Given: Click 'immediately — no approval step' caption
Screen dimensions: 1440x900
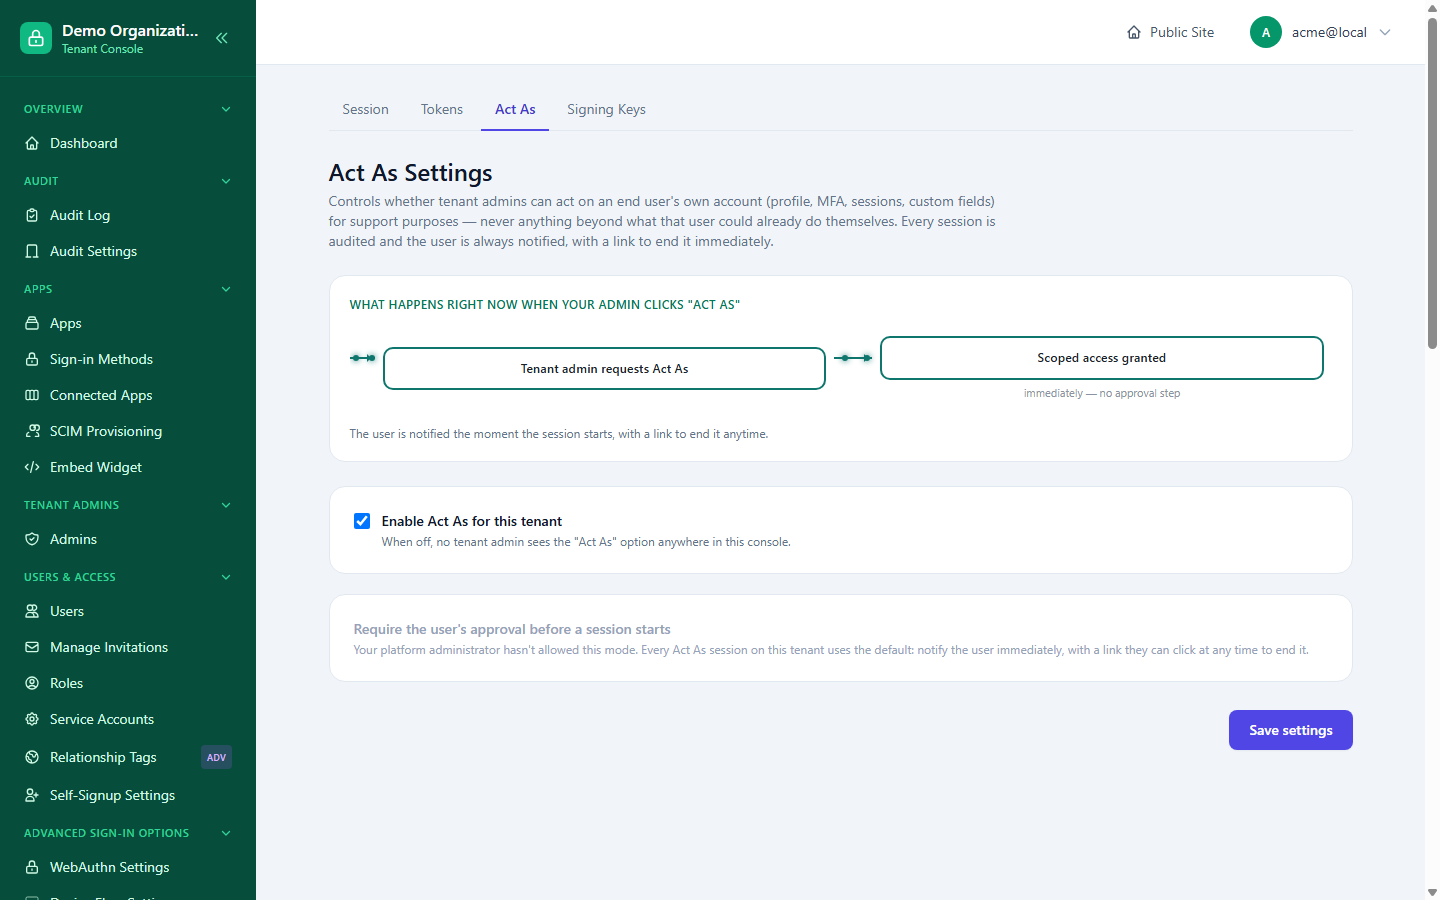Looking at the screenshot, I should point(1102,393).
